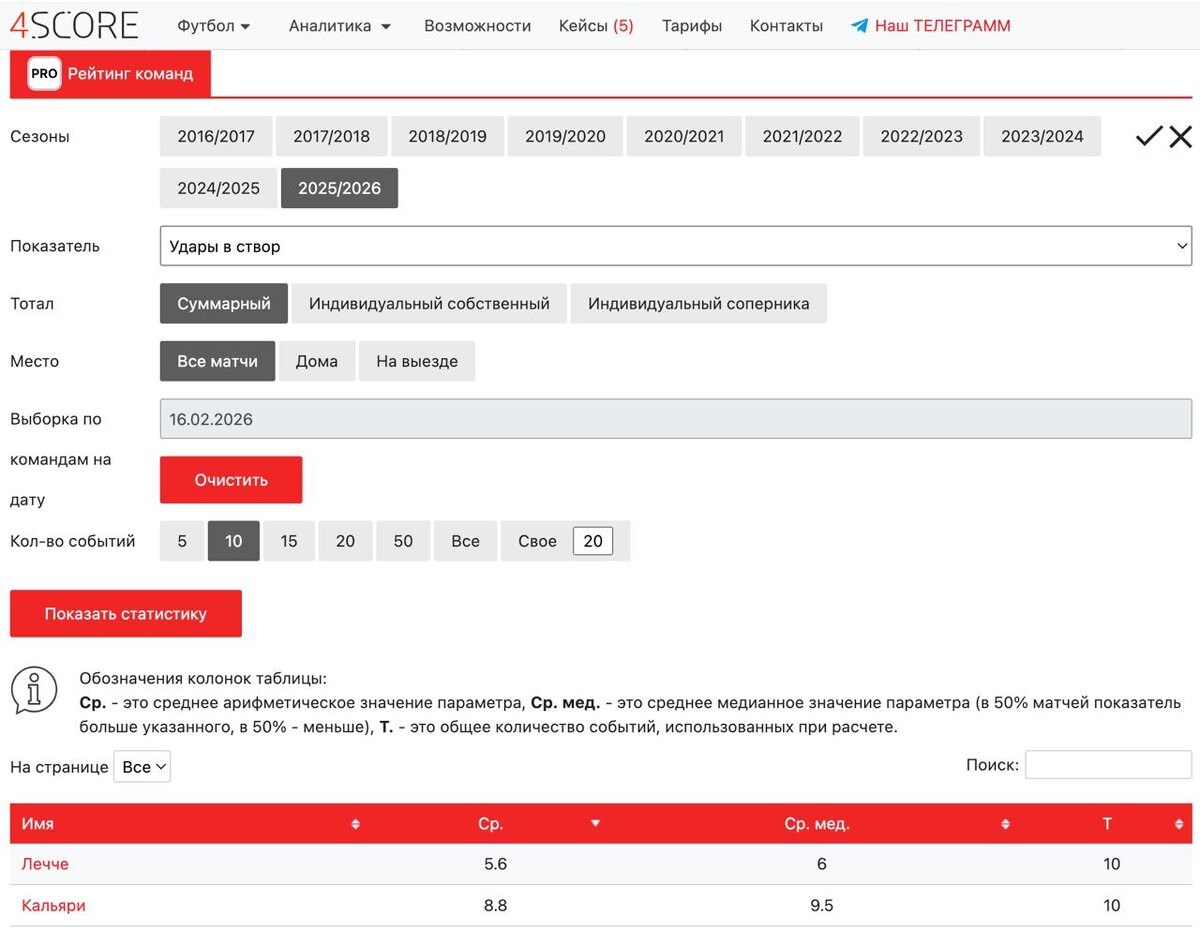Select Дома location filter
Image resolution: width=1200 pixels, height=932 pixels.
point(317,361)
